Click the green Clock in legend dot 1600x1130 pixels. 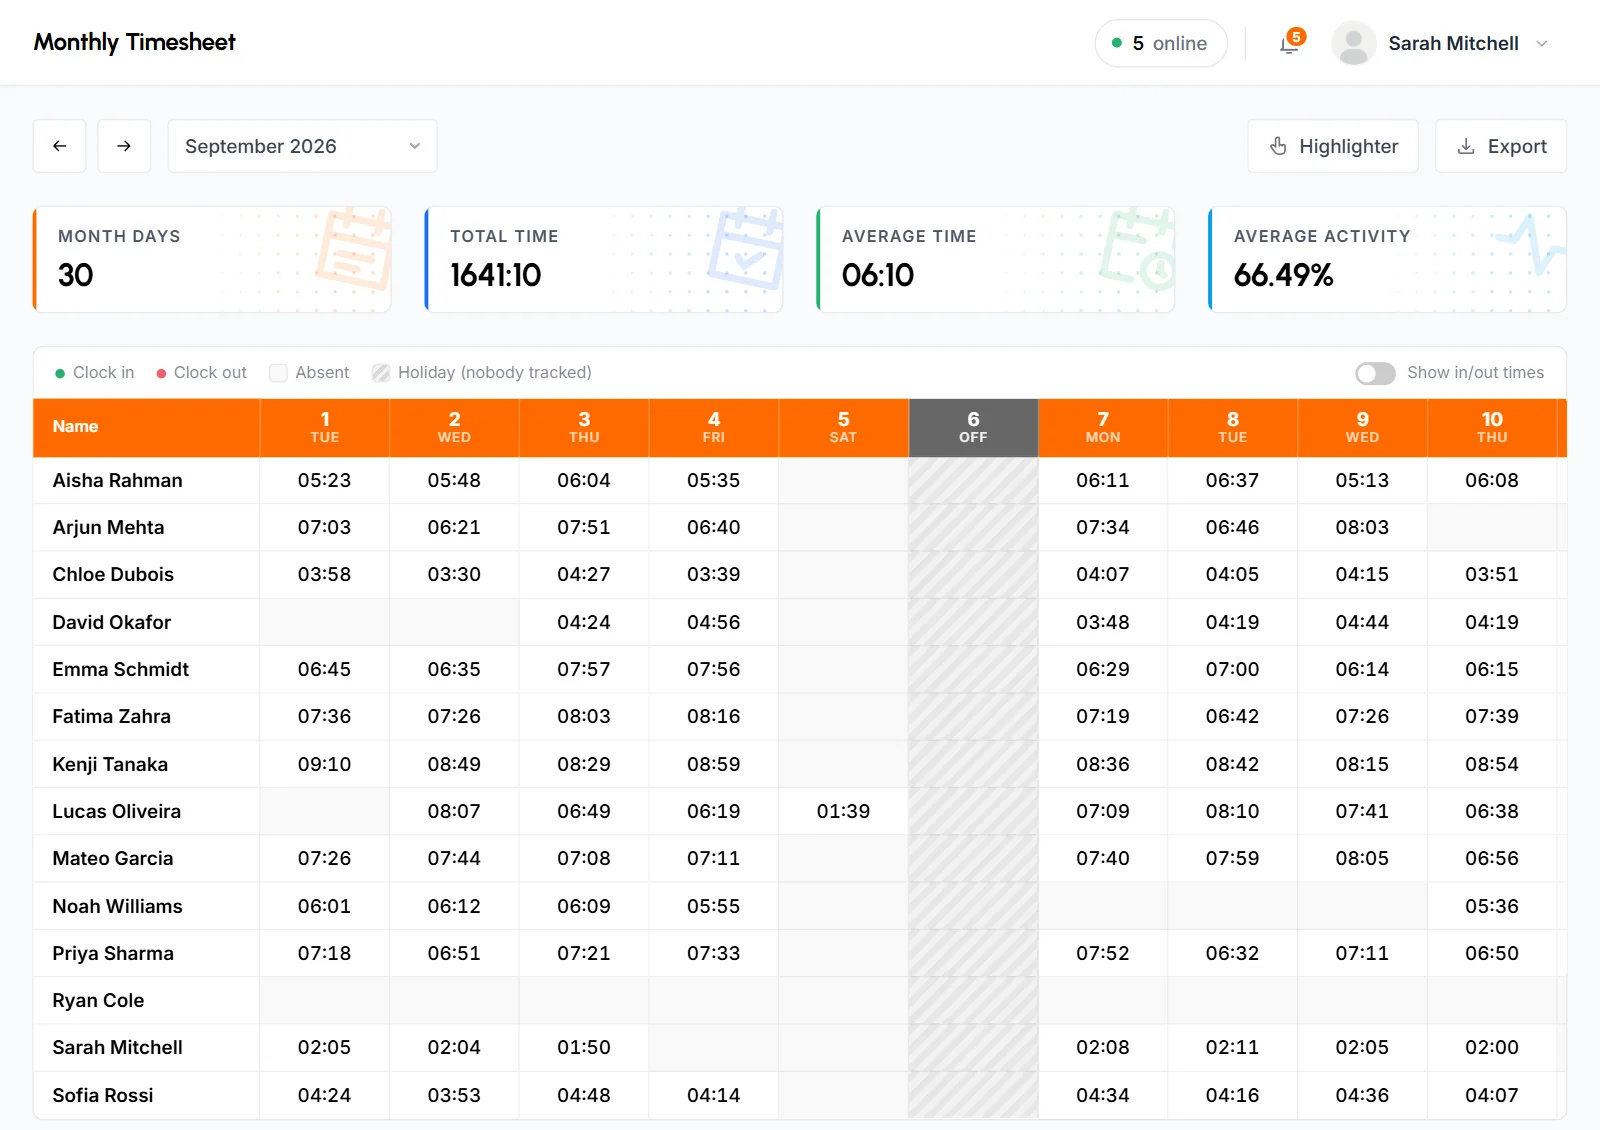[x=60, y=373]
